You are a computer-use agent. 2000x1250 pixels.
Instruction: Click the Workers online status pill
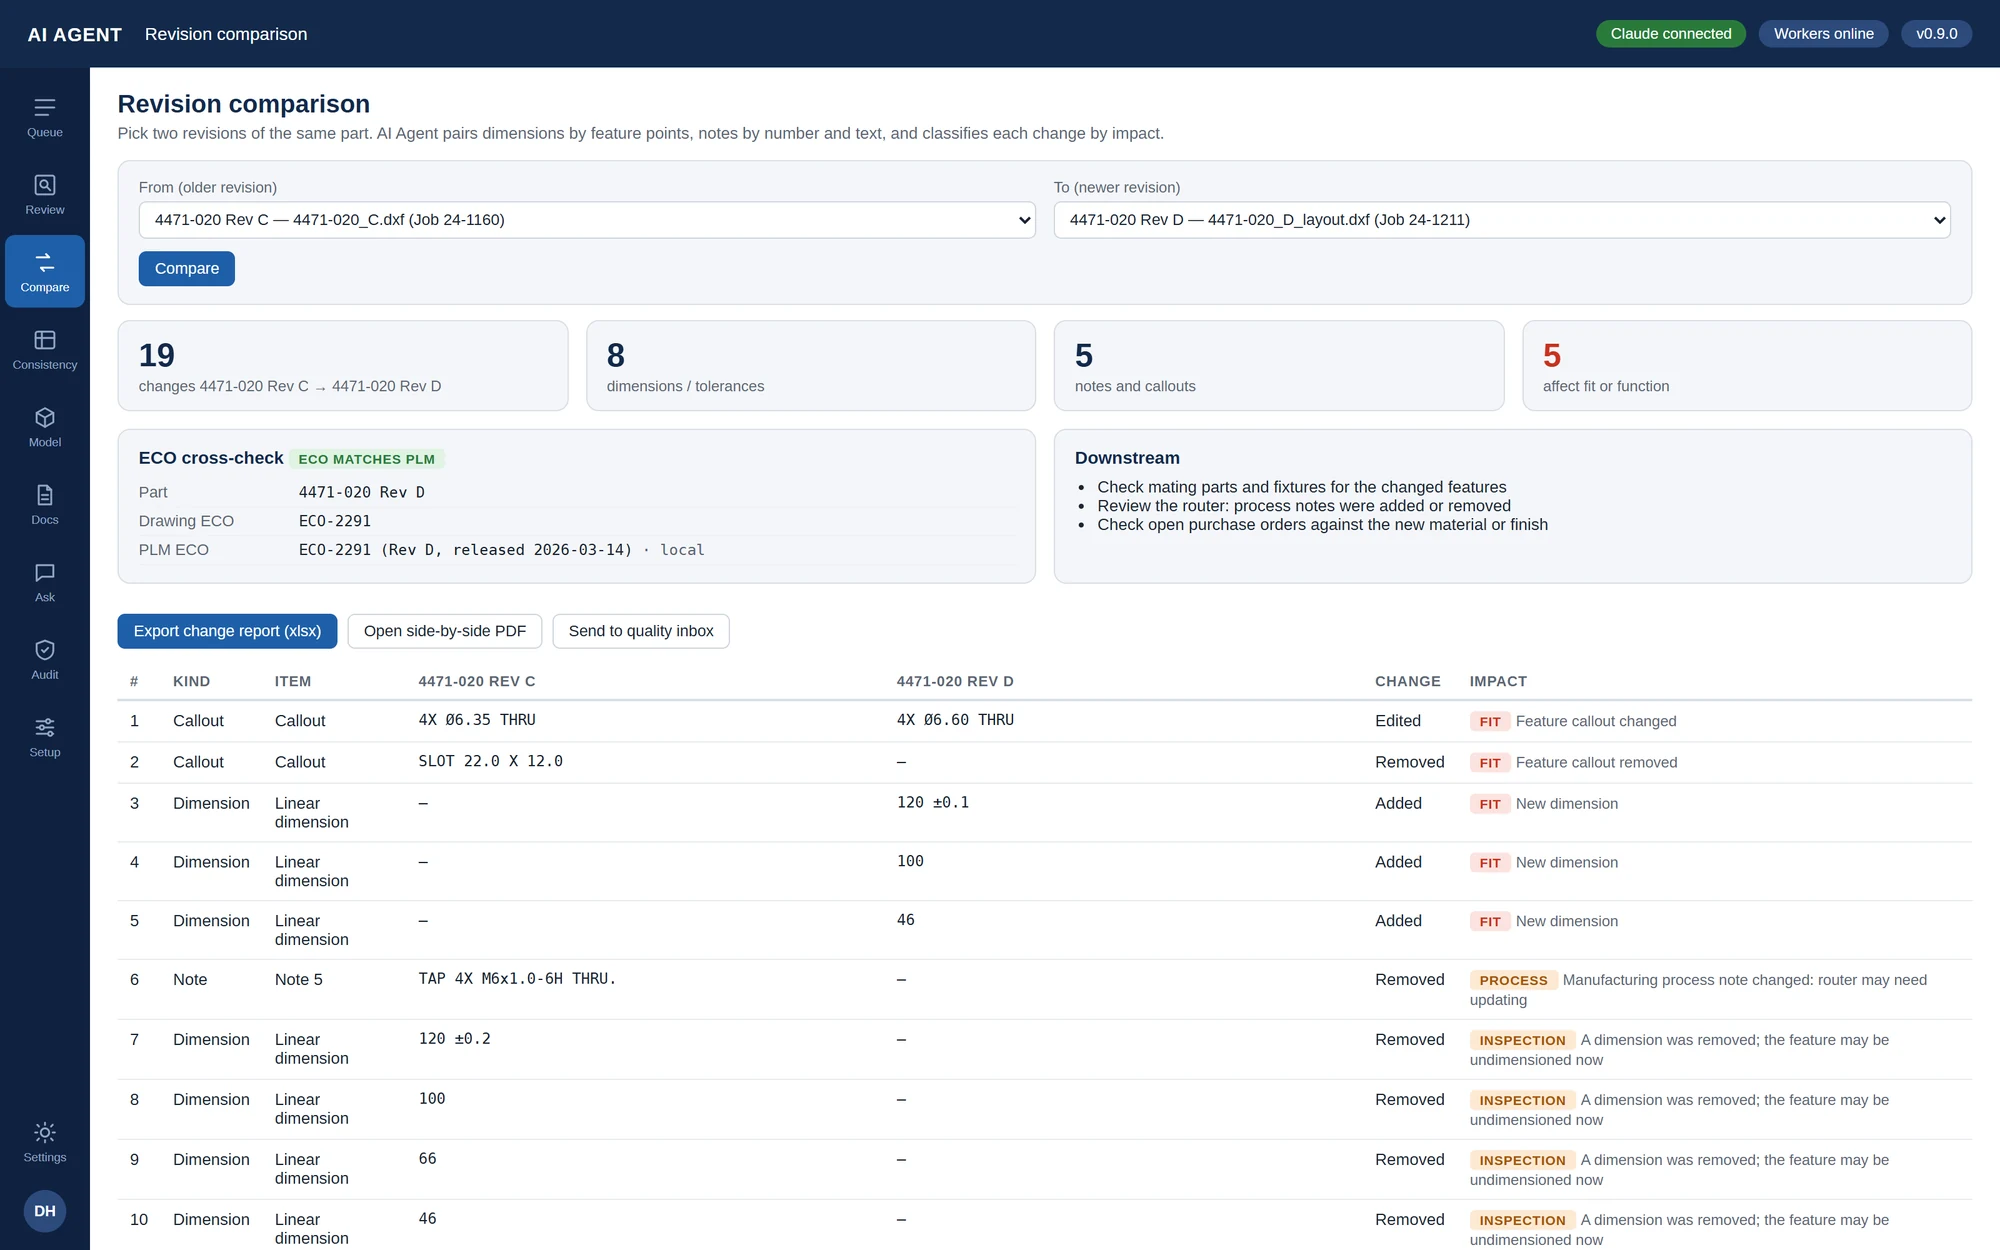[x=1824, y=34]
